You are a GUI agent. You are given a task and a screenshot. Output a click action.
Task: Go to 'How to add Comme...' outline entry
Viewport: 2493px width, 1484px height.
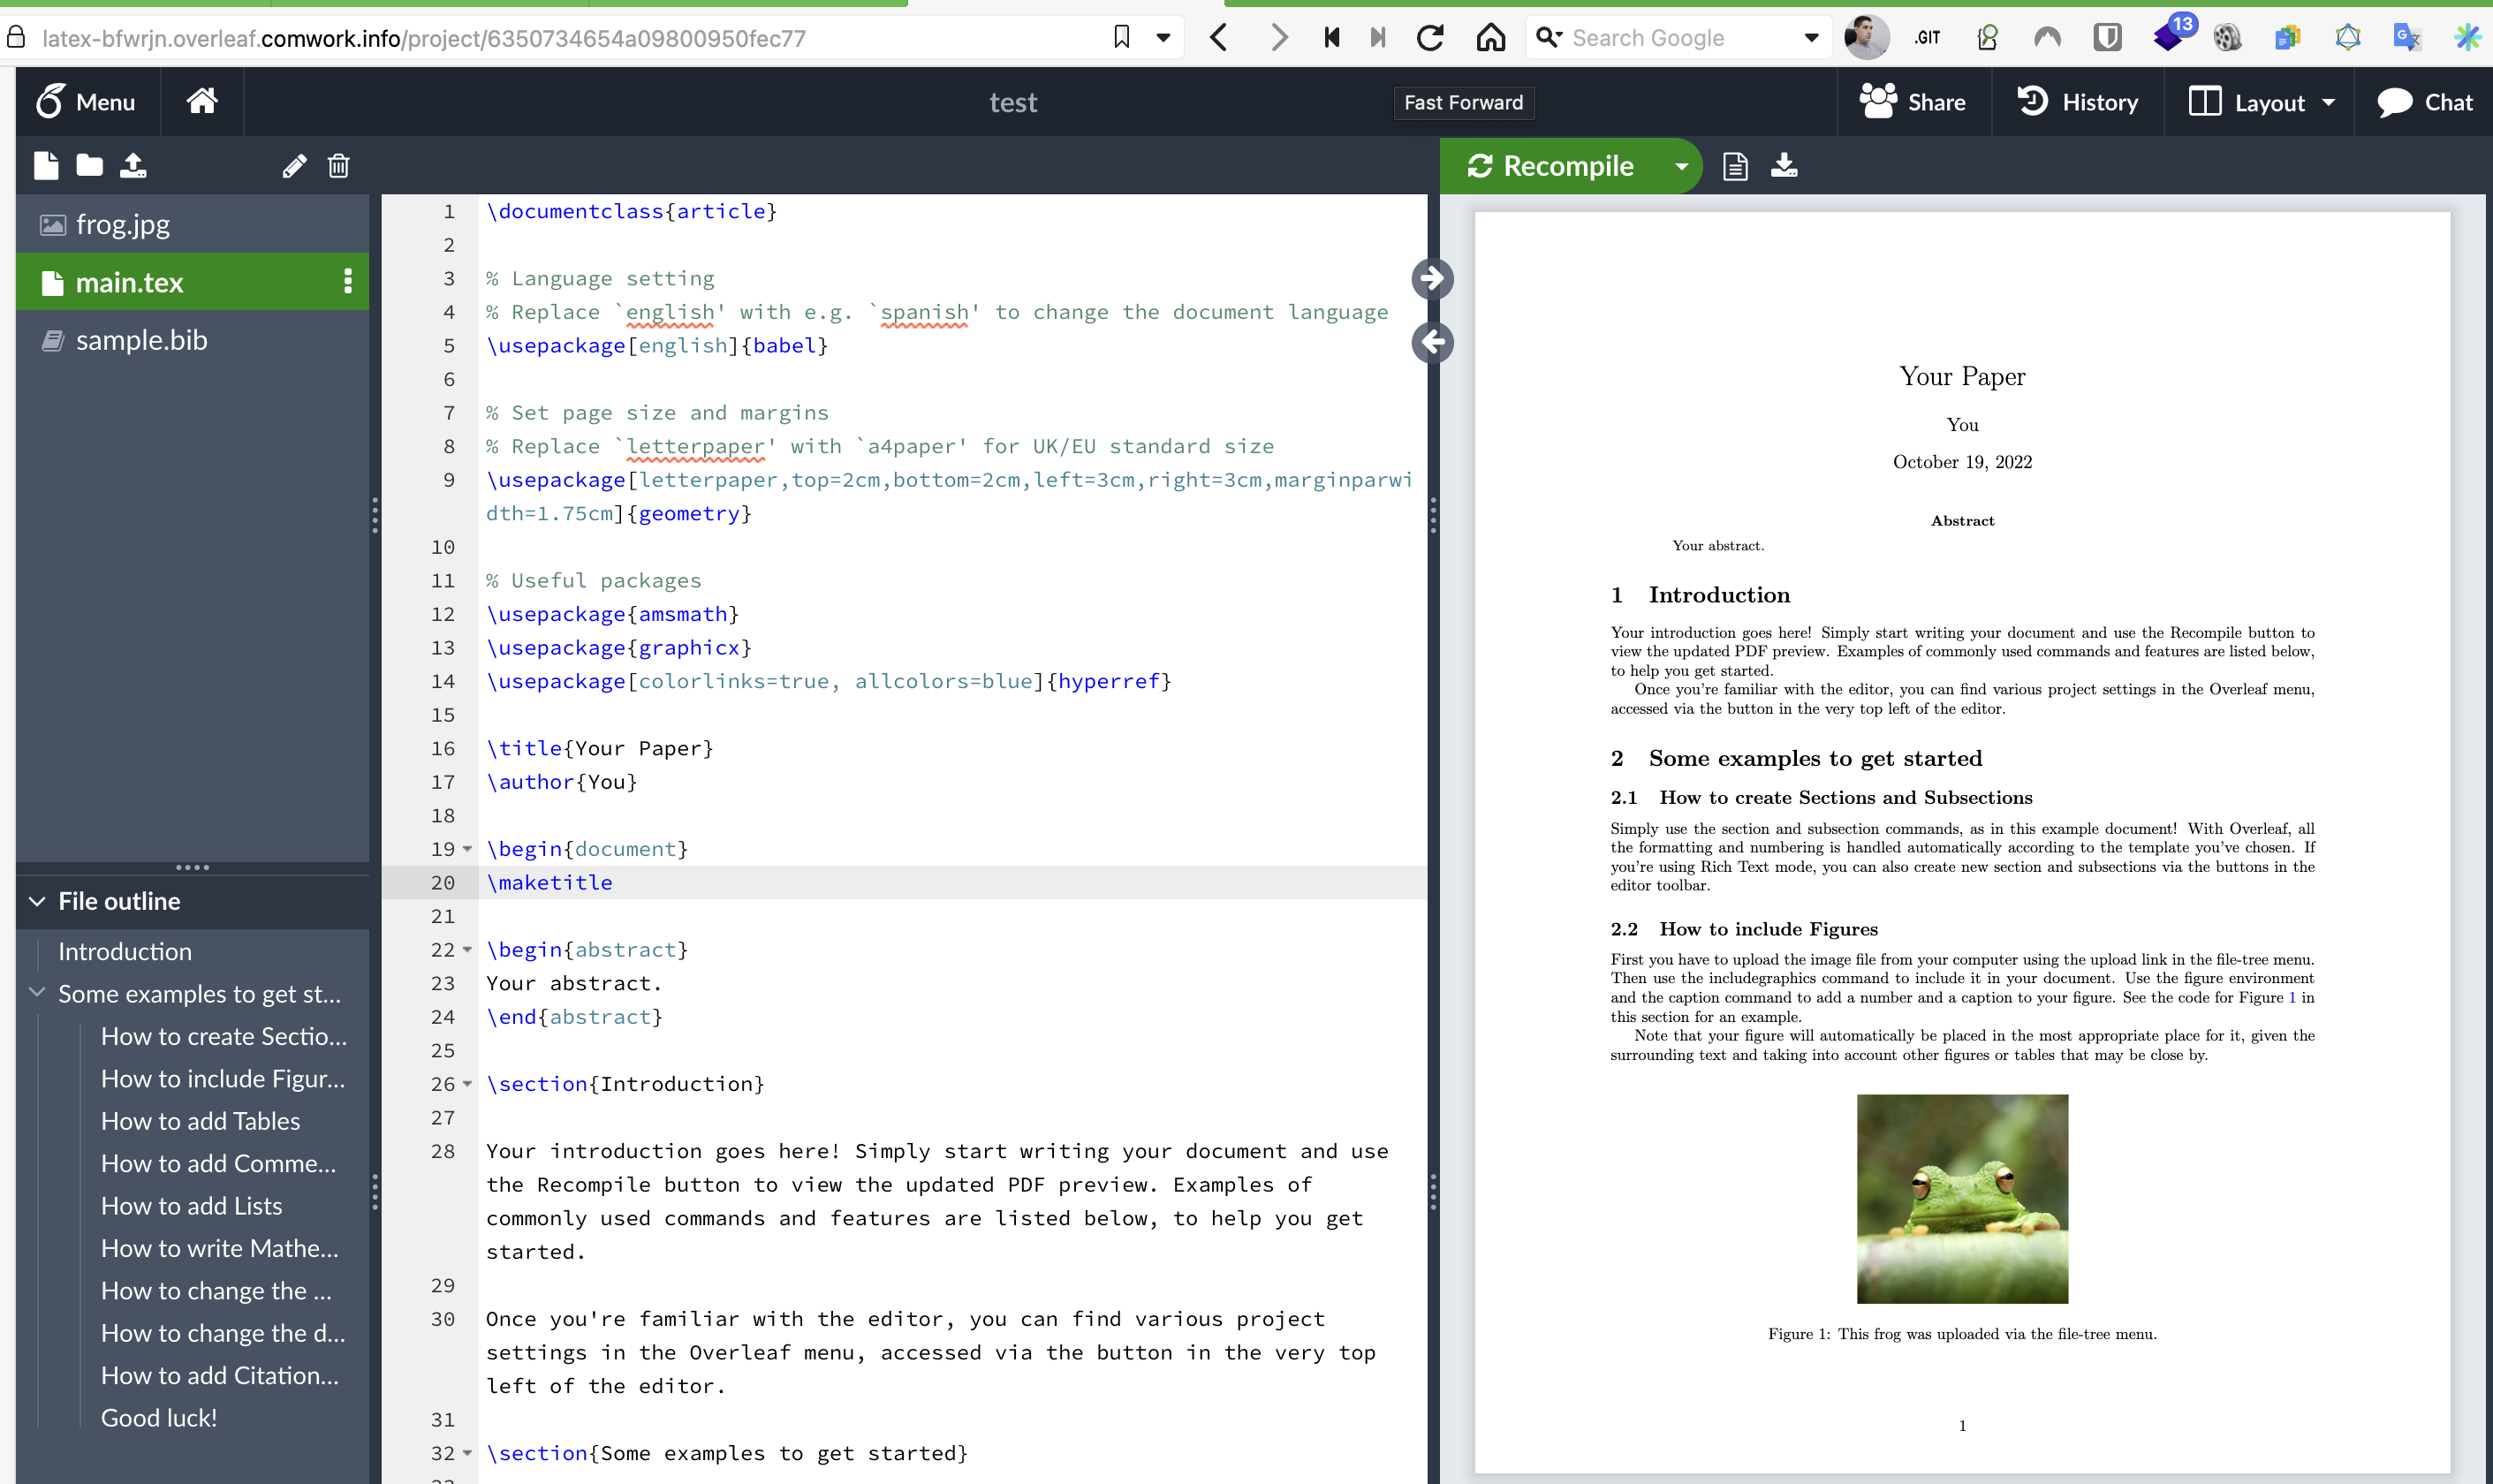[218, 1163]
